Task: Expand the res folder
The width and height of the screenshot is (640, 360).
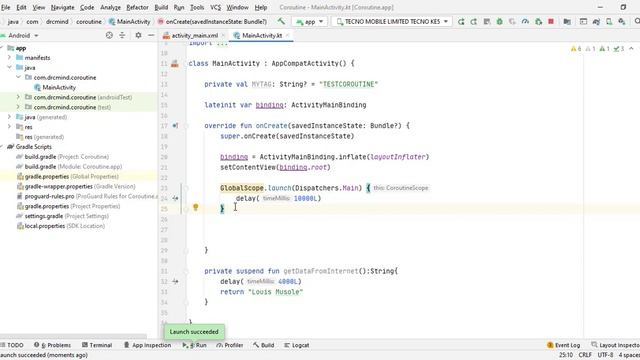Action: (x=9, y=127)
